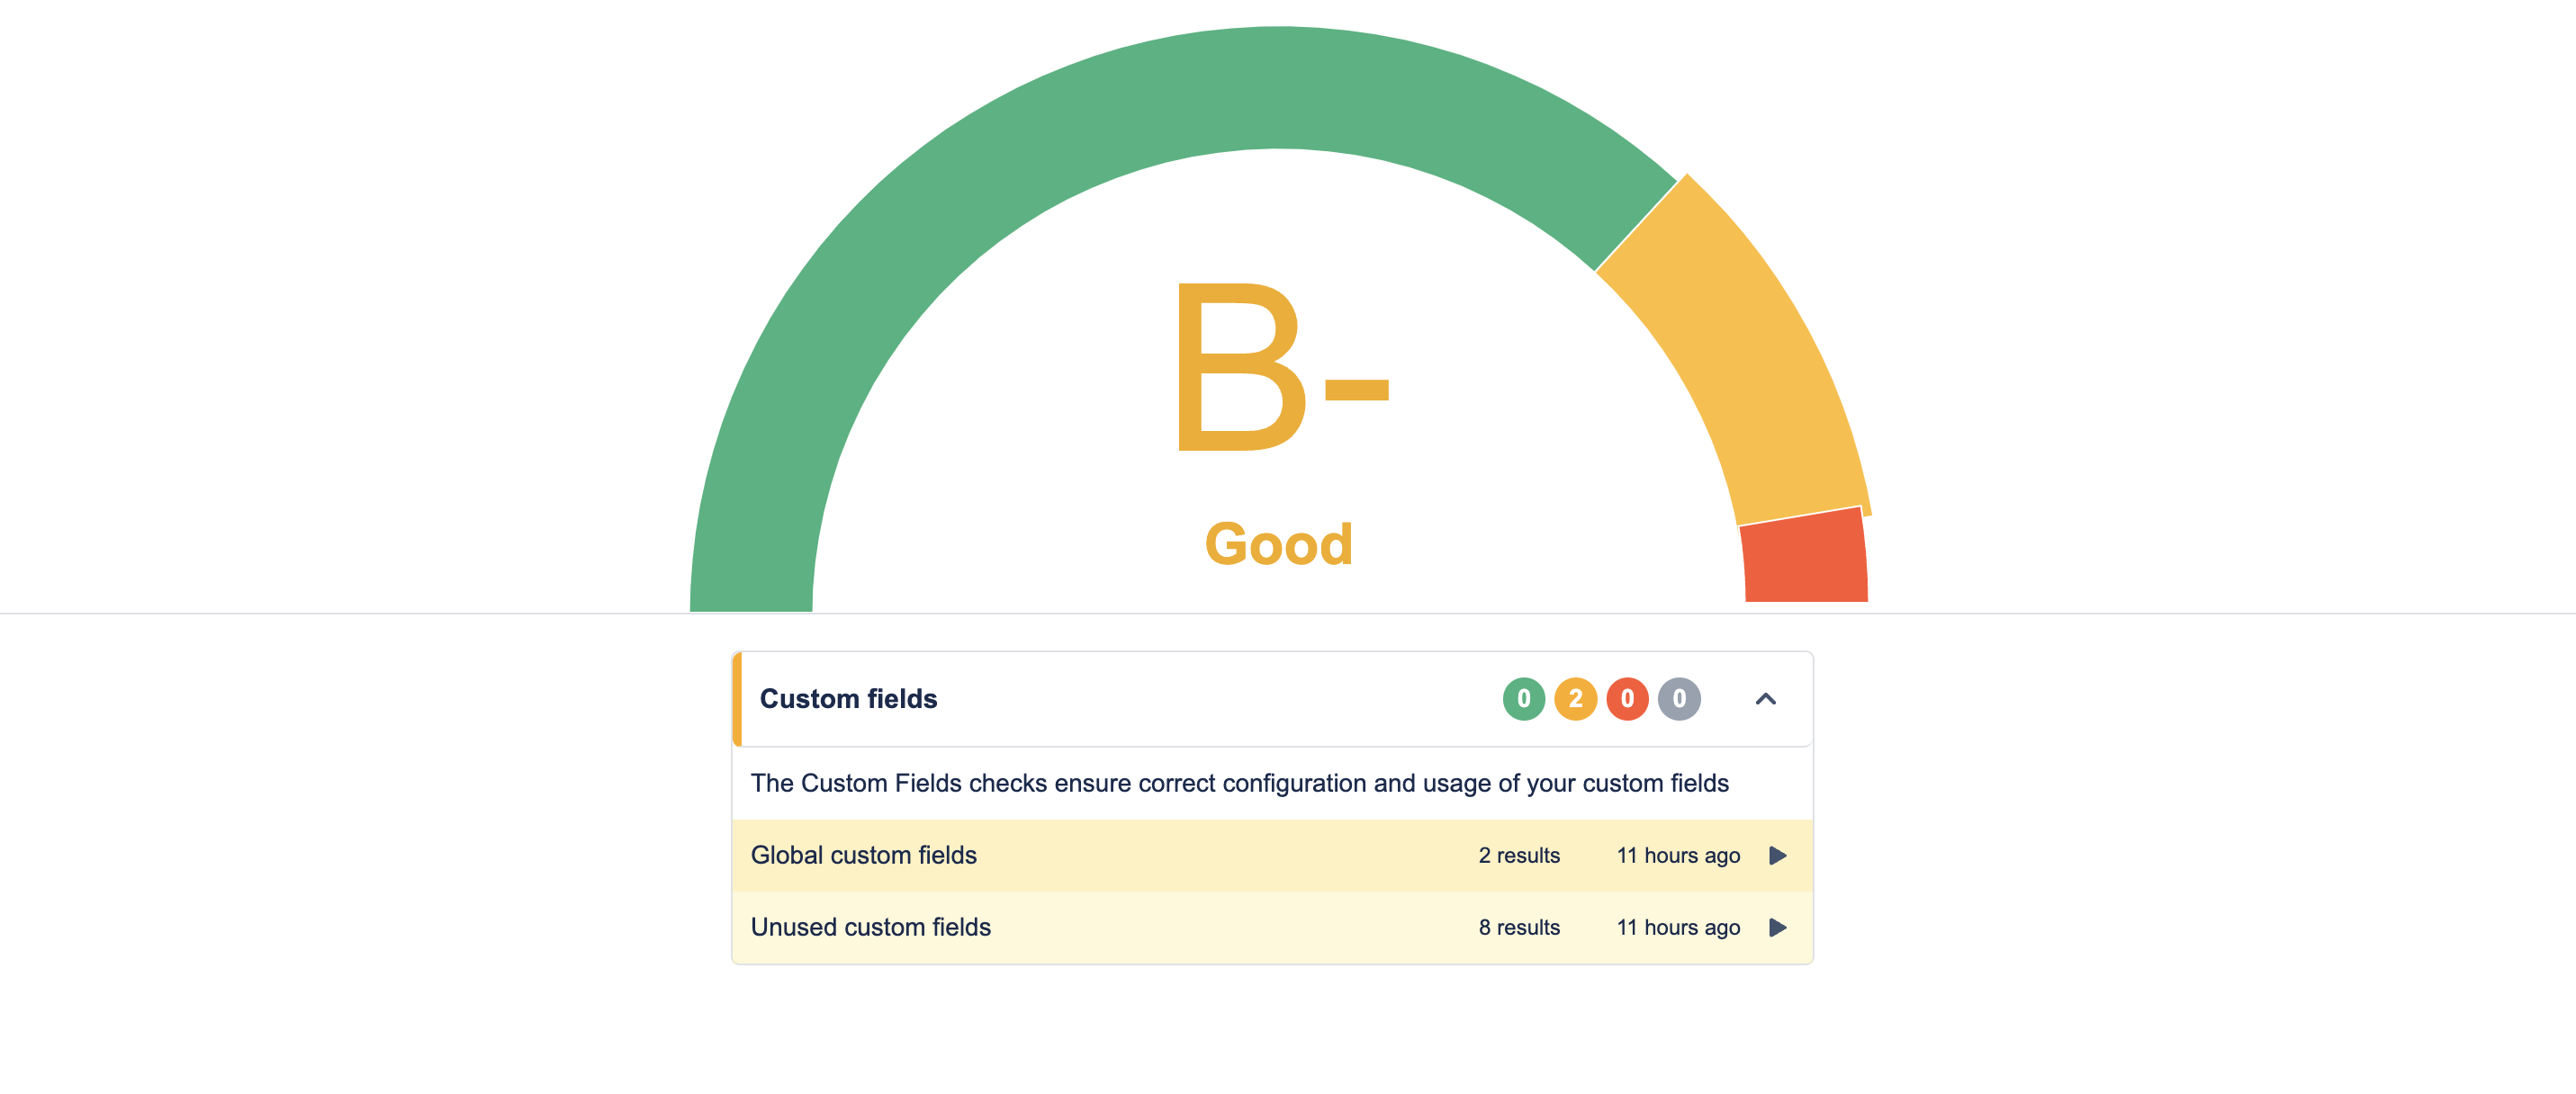
Task: Click the 8 results count
Action: [1519, 927]
